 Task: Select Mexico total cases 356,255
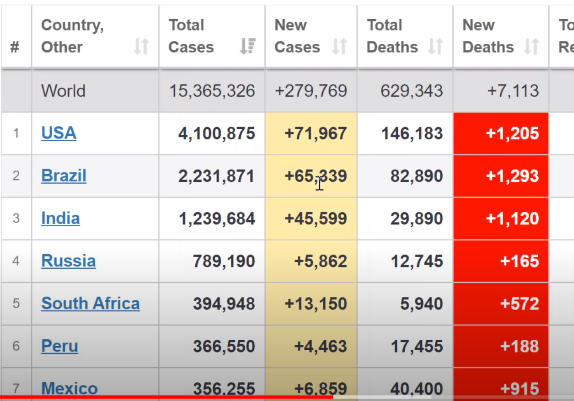[x=224, y=388]
